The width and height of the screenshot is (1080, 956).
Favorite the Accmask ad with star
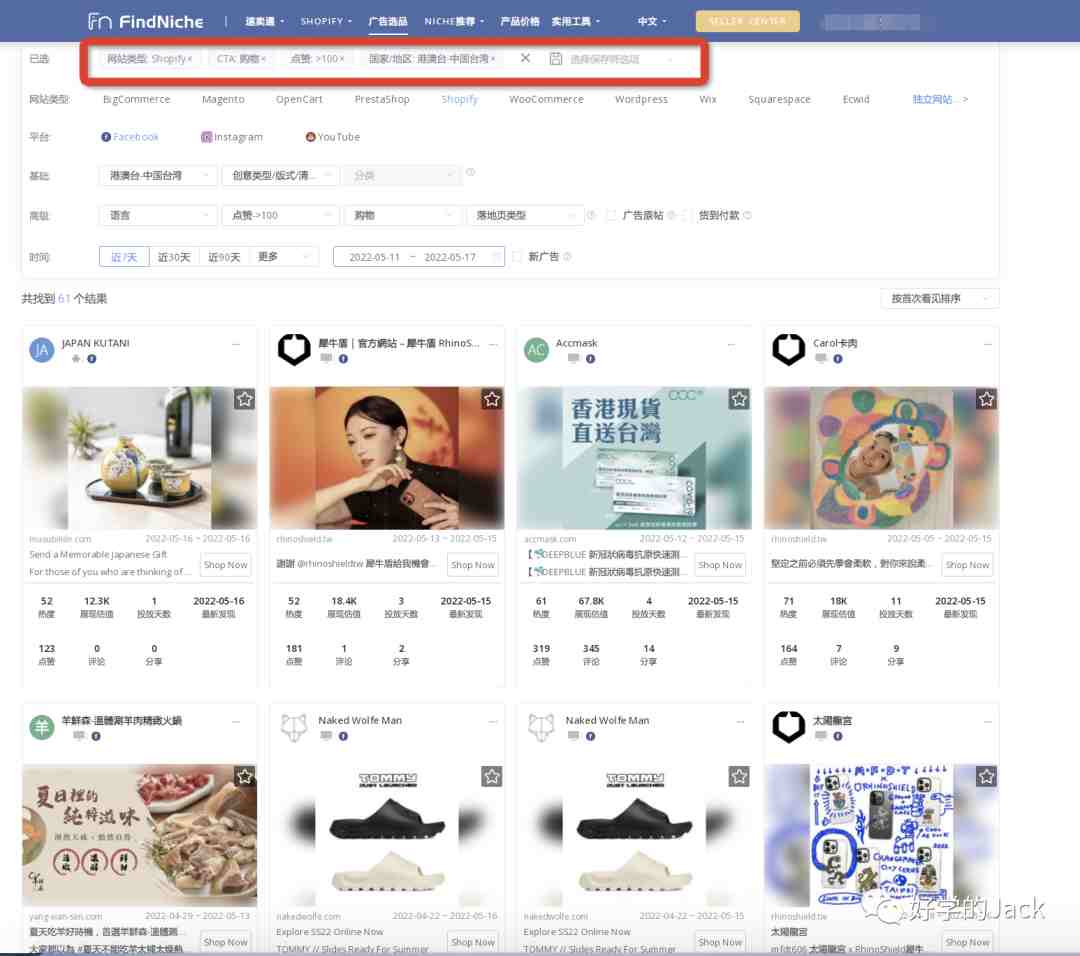click(739, 399)
